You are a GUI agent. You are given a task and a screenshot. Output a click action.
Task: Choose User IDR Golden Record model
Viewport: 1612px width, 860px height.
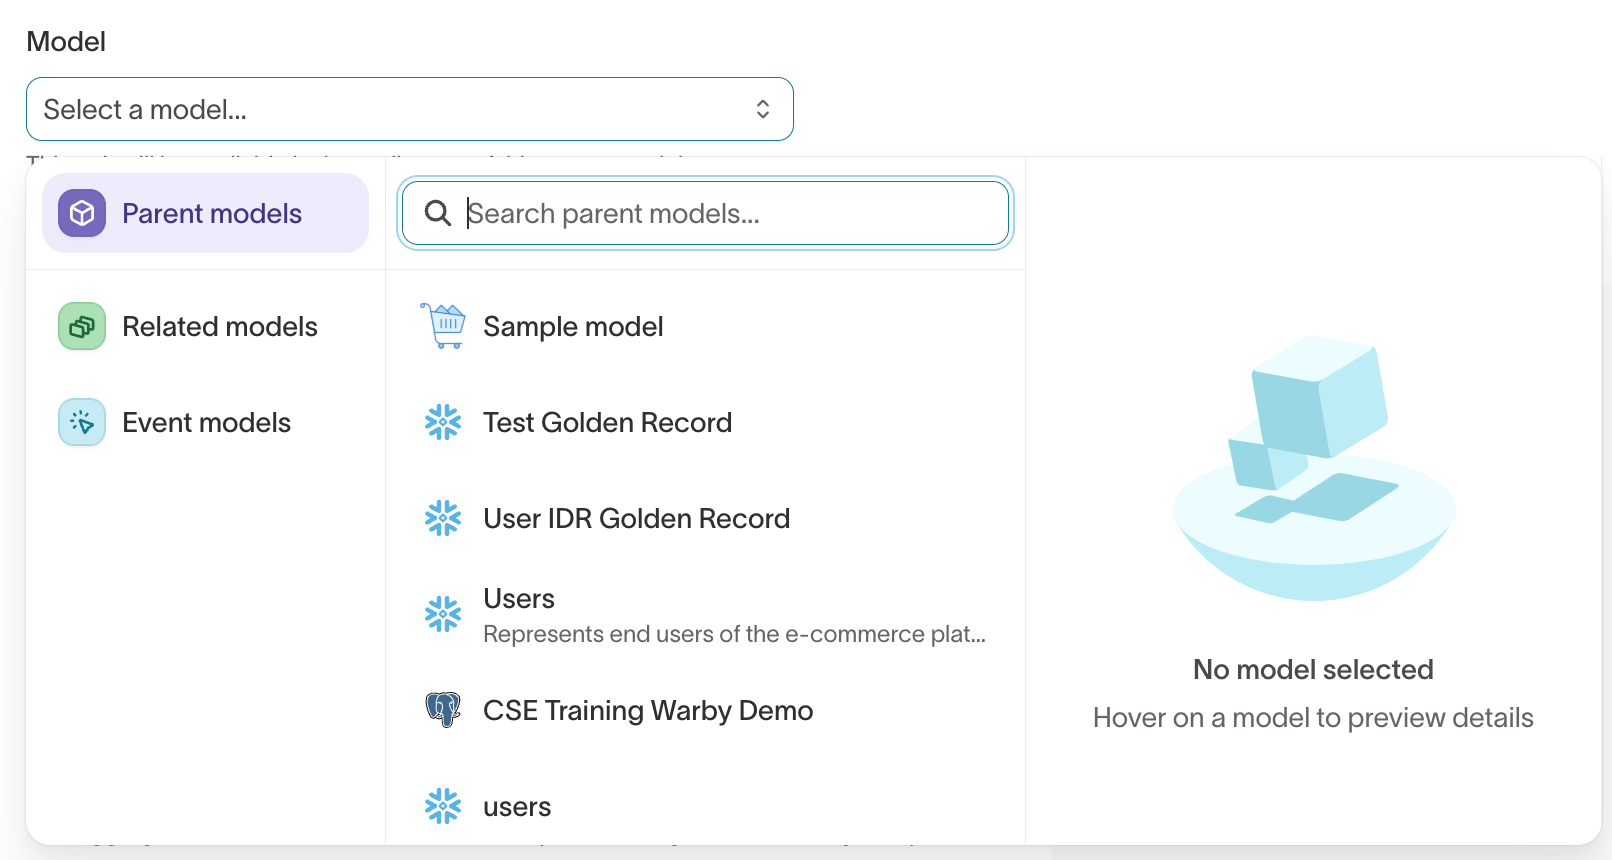coord(705,518)
